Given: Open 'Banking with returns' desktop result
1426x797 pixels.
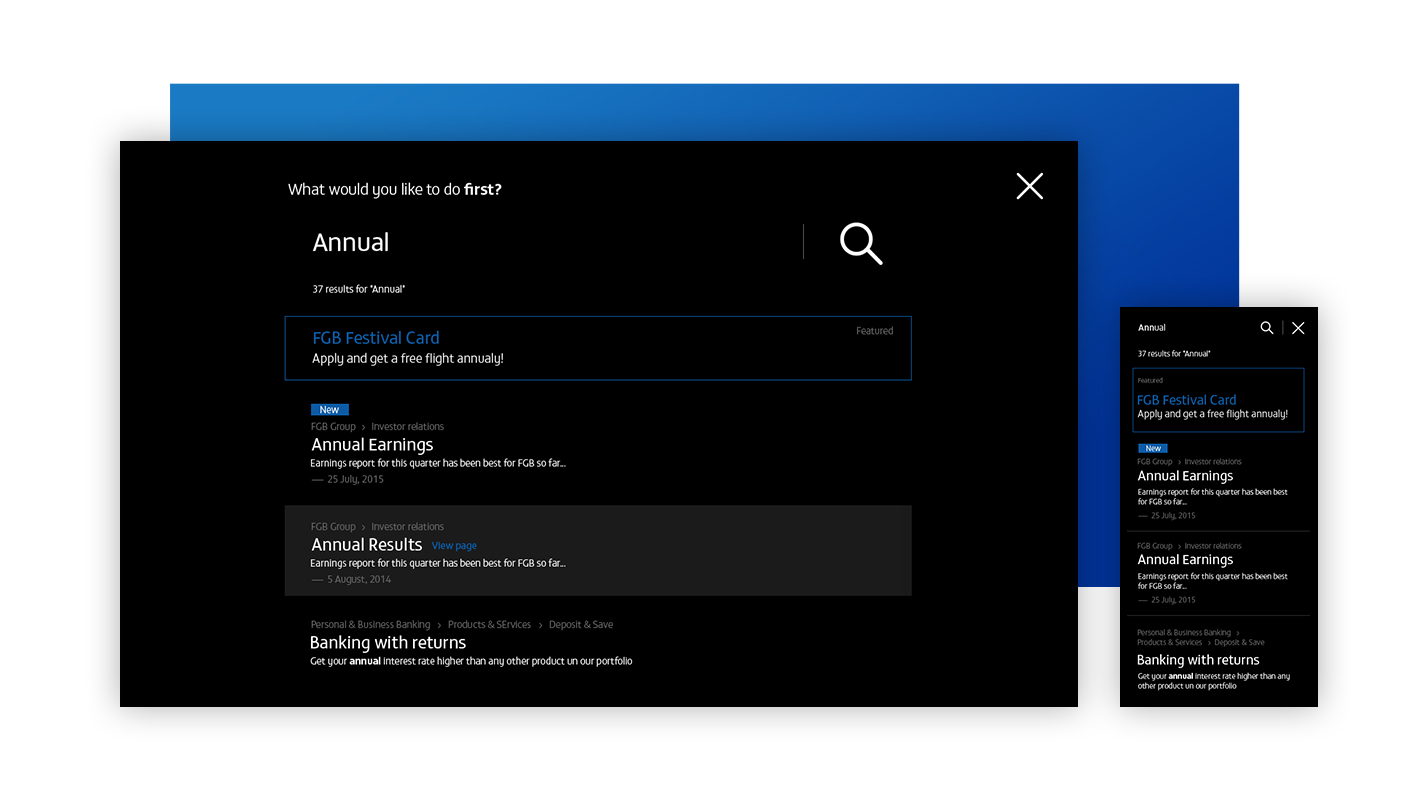Looking at the screenshot, I should pyautogui.click(x=388, y=643).
